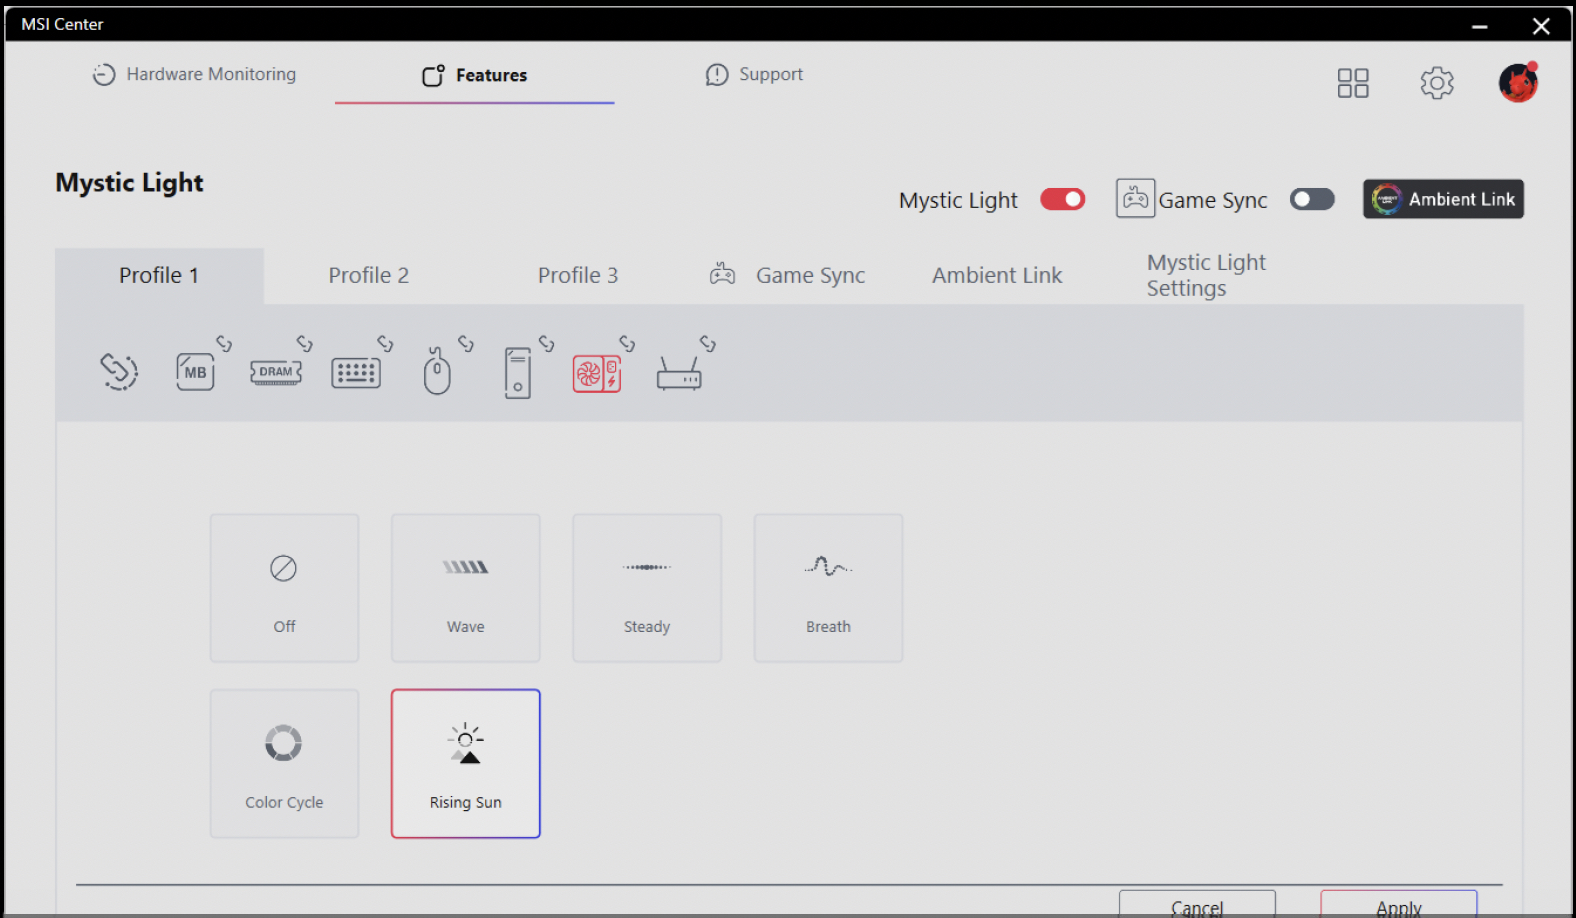
Task: Select the Profile 3 tab
Action: 578,276
